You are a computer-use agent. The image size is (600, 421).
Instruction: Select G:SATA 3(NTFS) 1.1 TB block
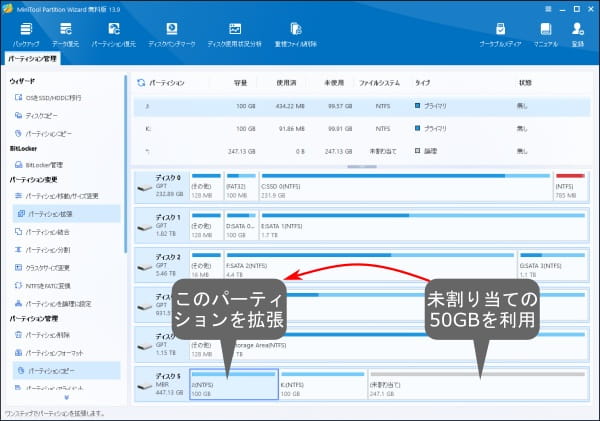click(x=553, y=266)
